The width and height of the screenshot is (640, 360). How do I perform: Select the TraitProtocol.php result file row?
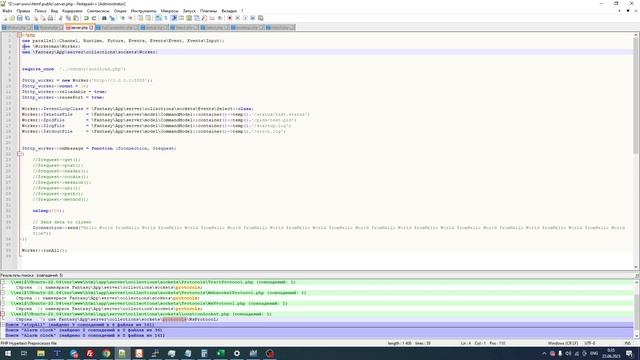(x=318, y=282)
